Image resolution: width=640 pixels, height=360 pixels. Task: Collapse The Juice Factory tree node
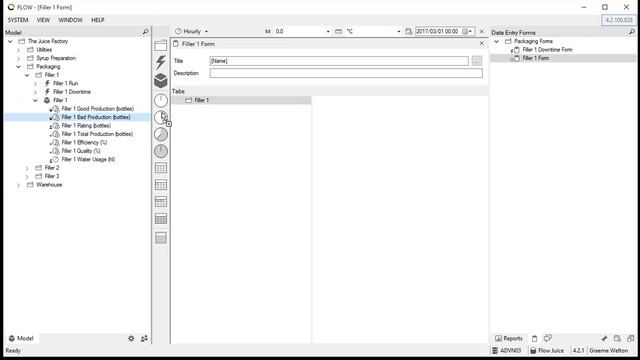coord(10,41)
